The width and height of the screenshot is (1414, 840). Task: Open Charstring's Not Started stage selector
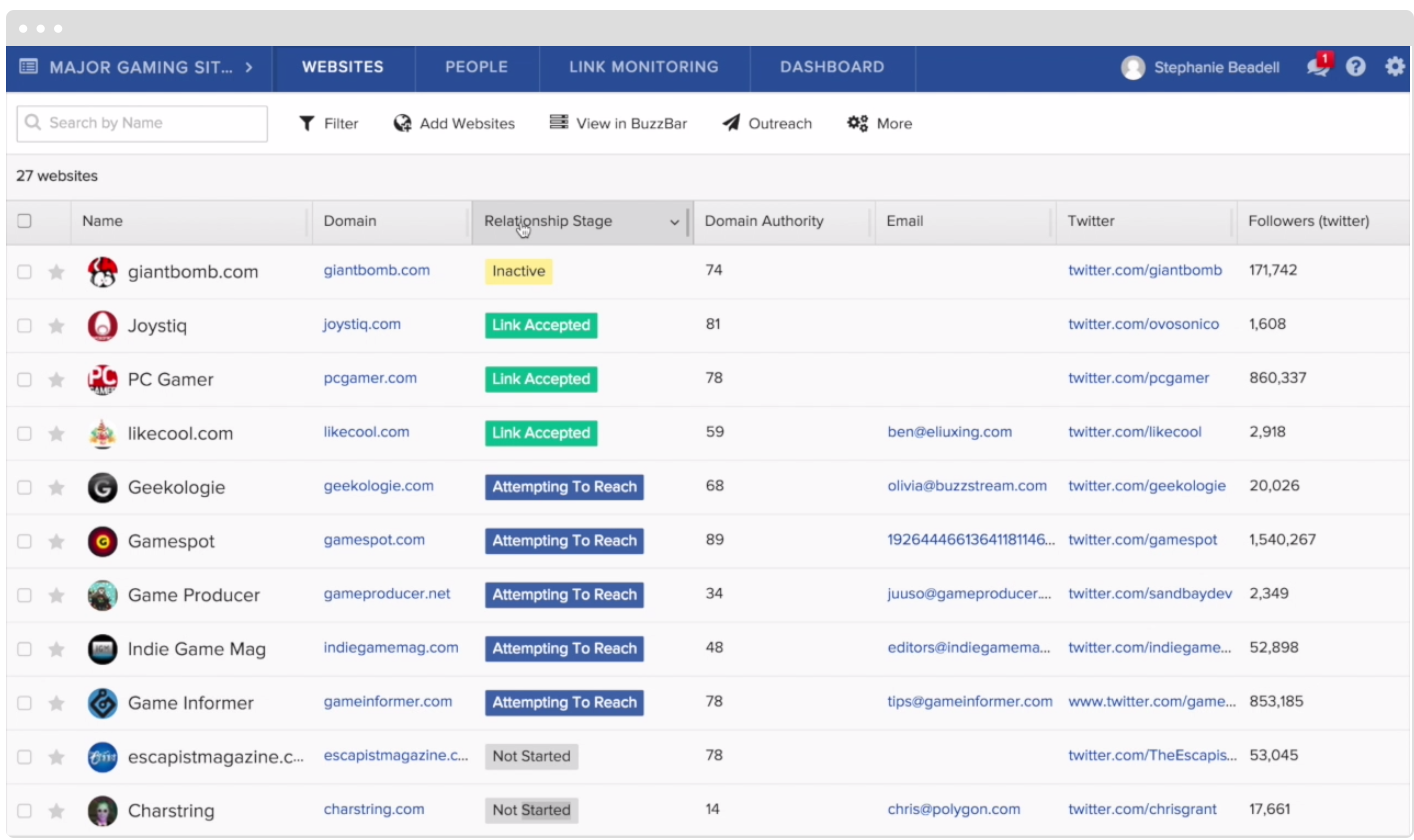(x=531, y=811)
